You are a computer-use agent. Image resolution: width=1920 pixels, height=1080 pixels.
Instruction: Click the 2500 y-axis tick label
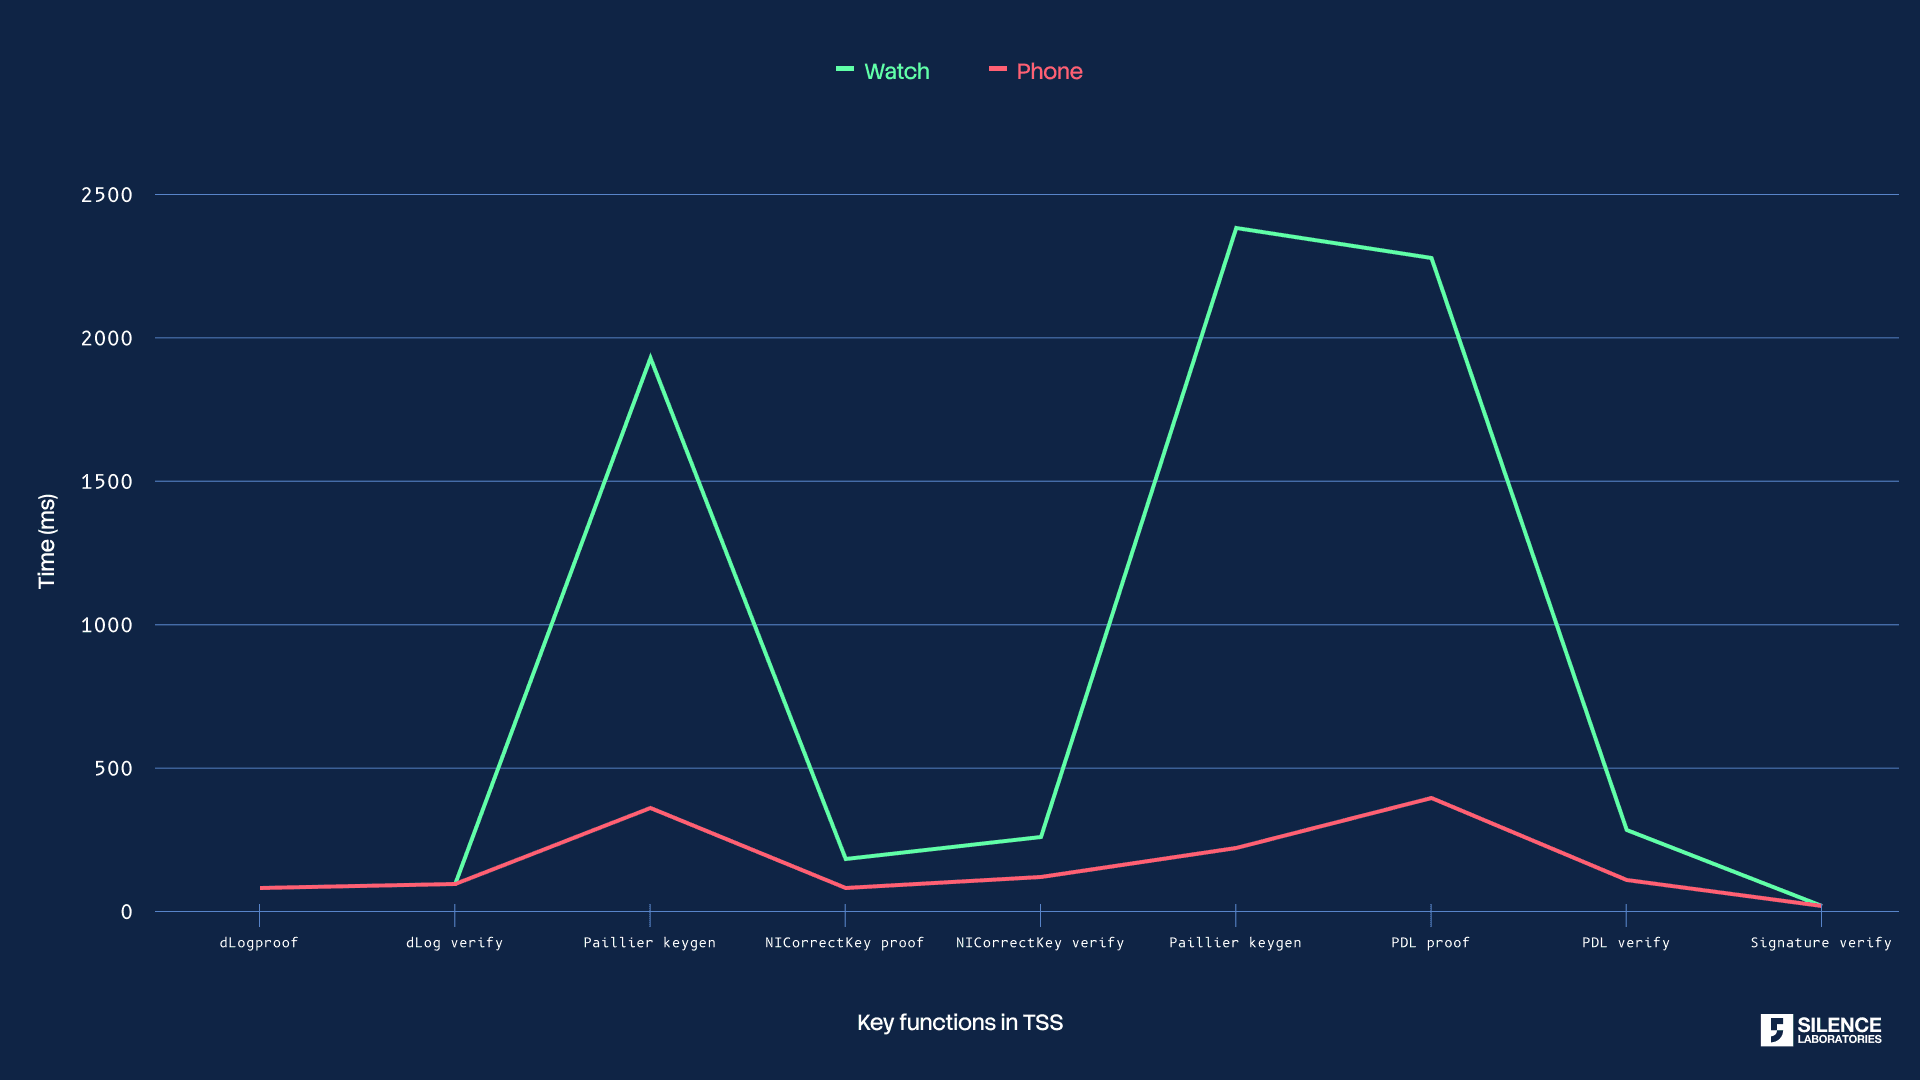click(x=107, y=195)
